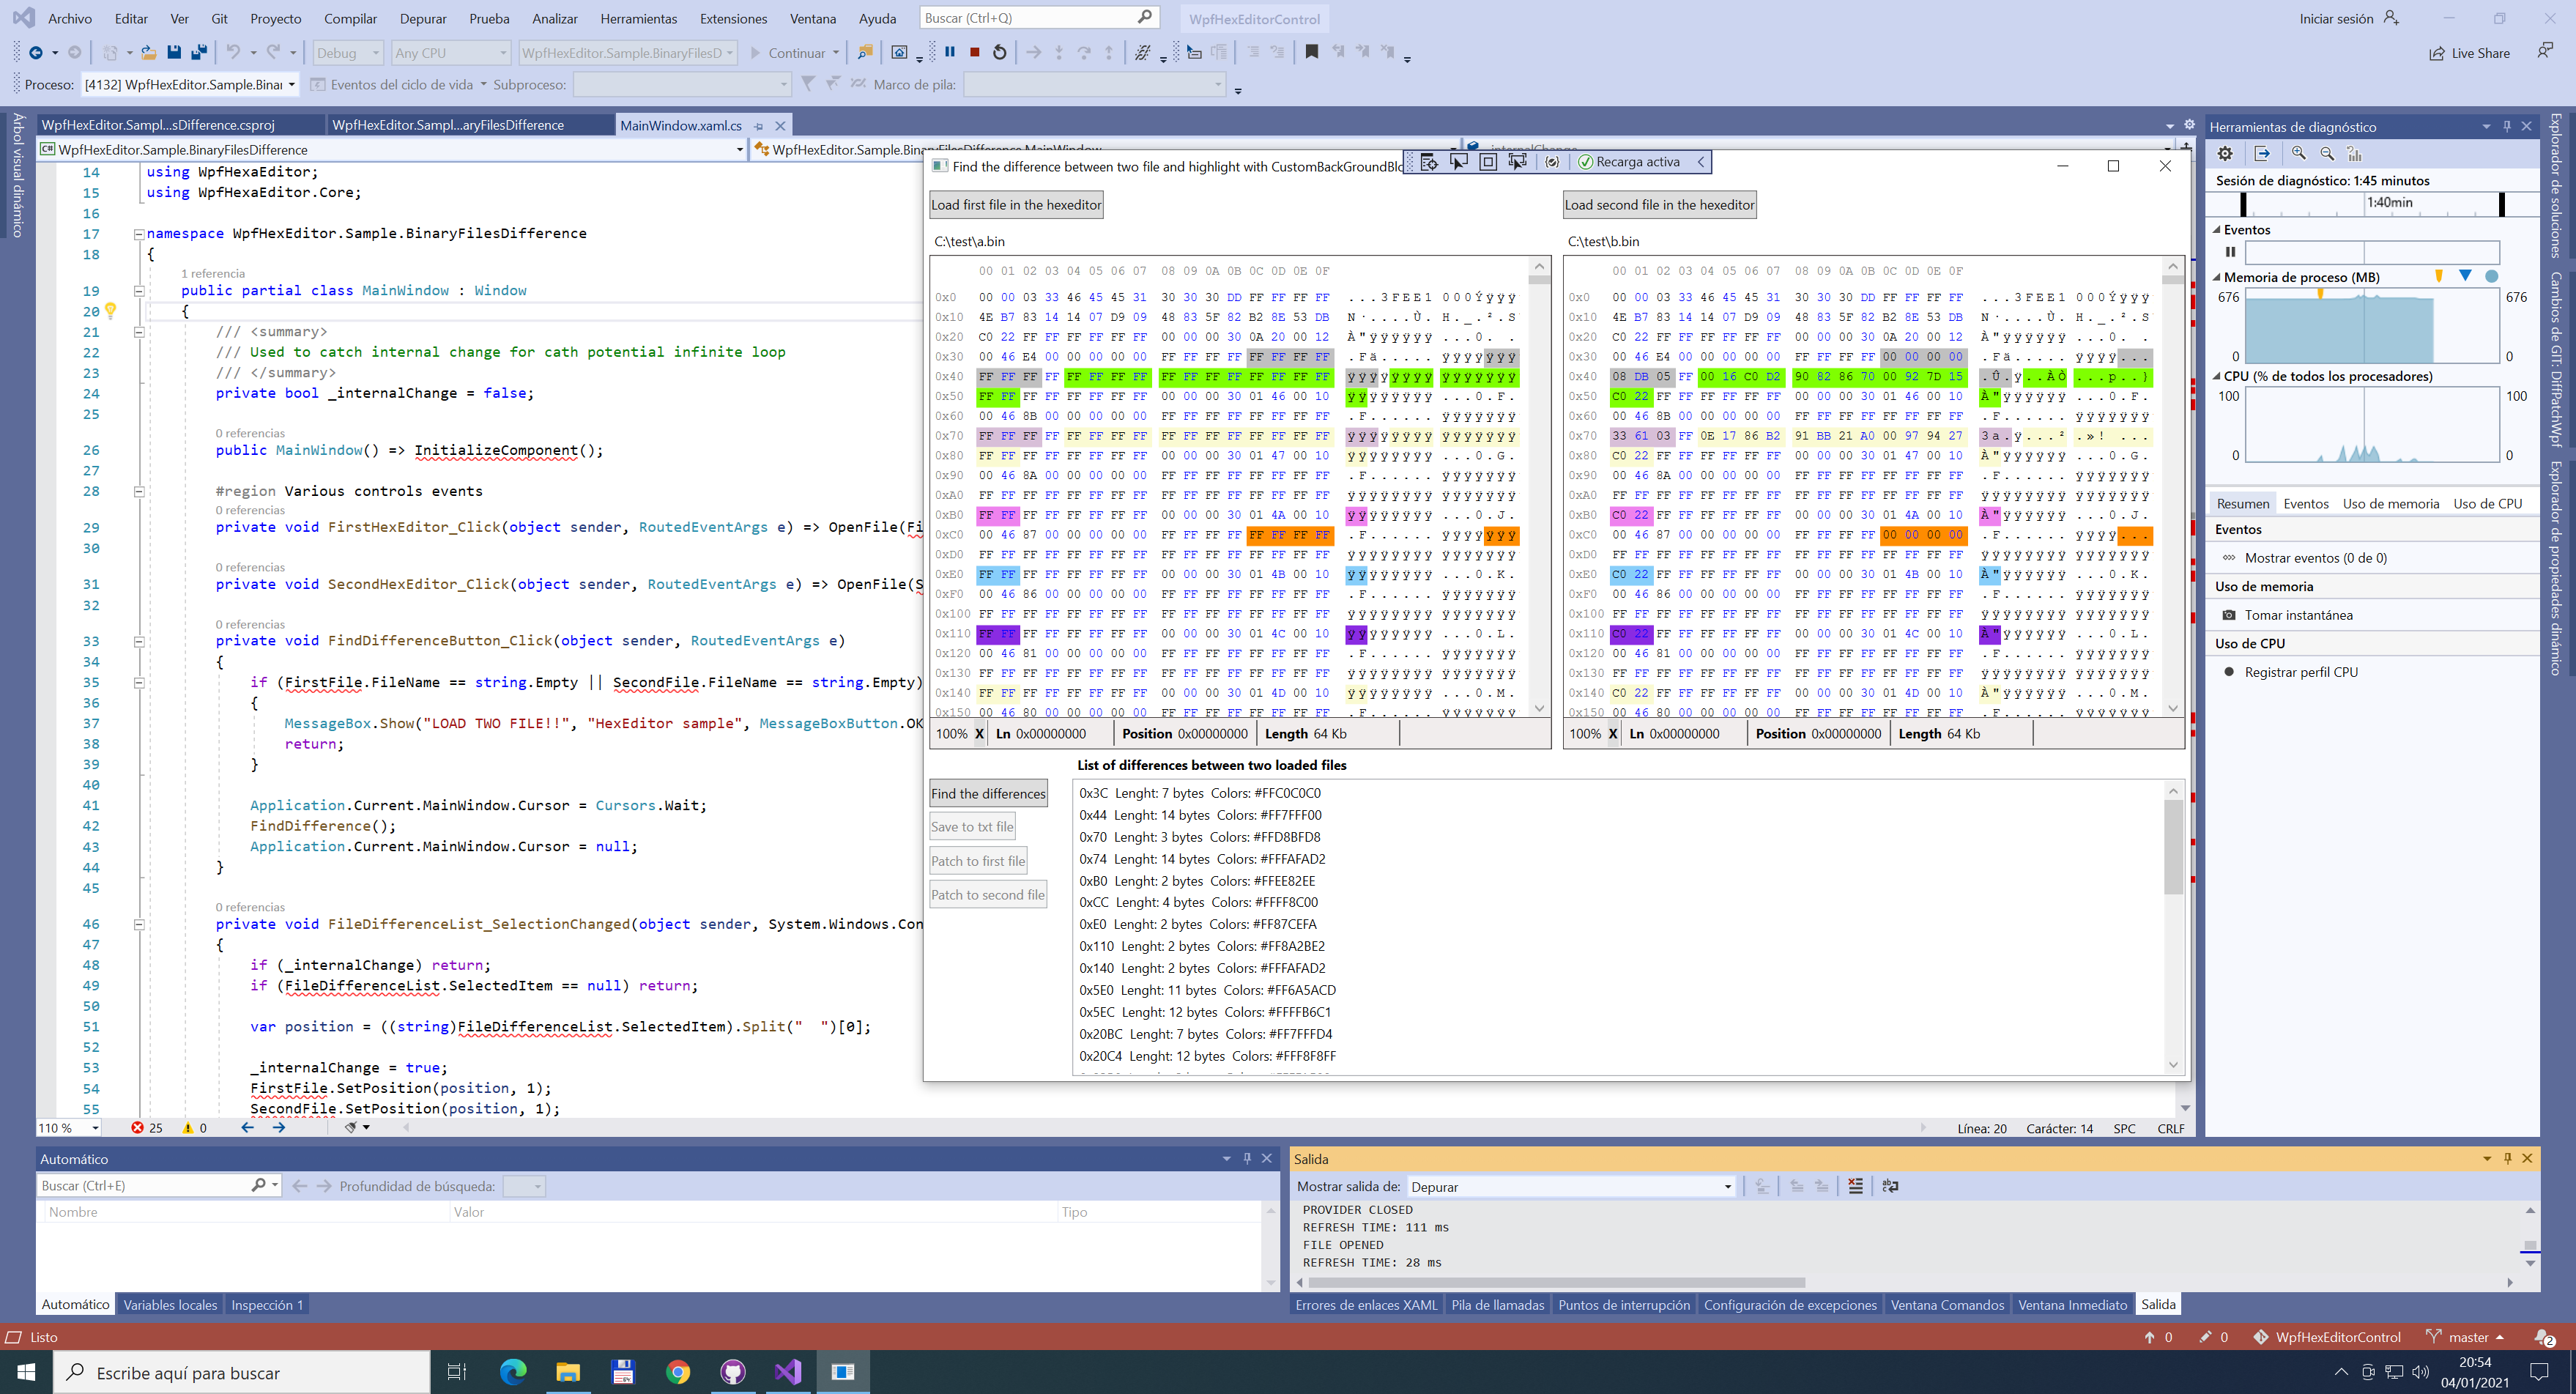Zoom in within Herramientas de diagnóstico panel

(2297, 153)
